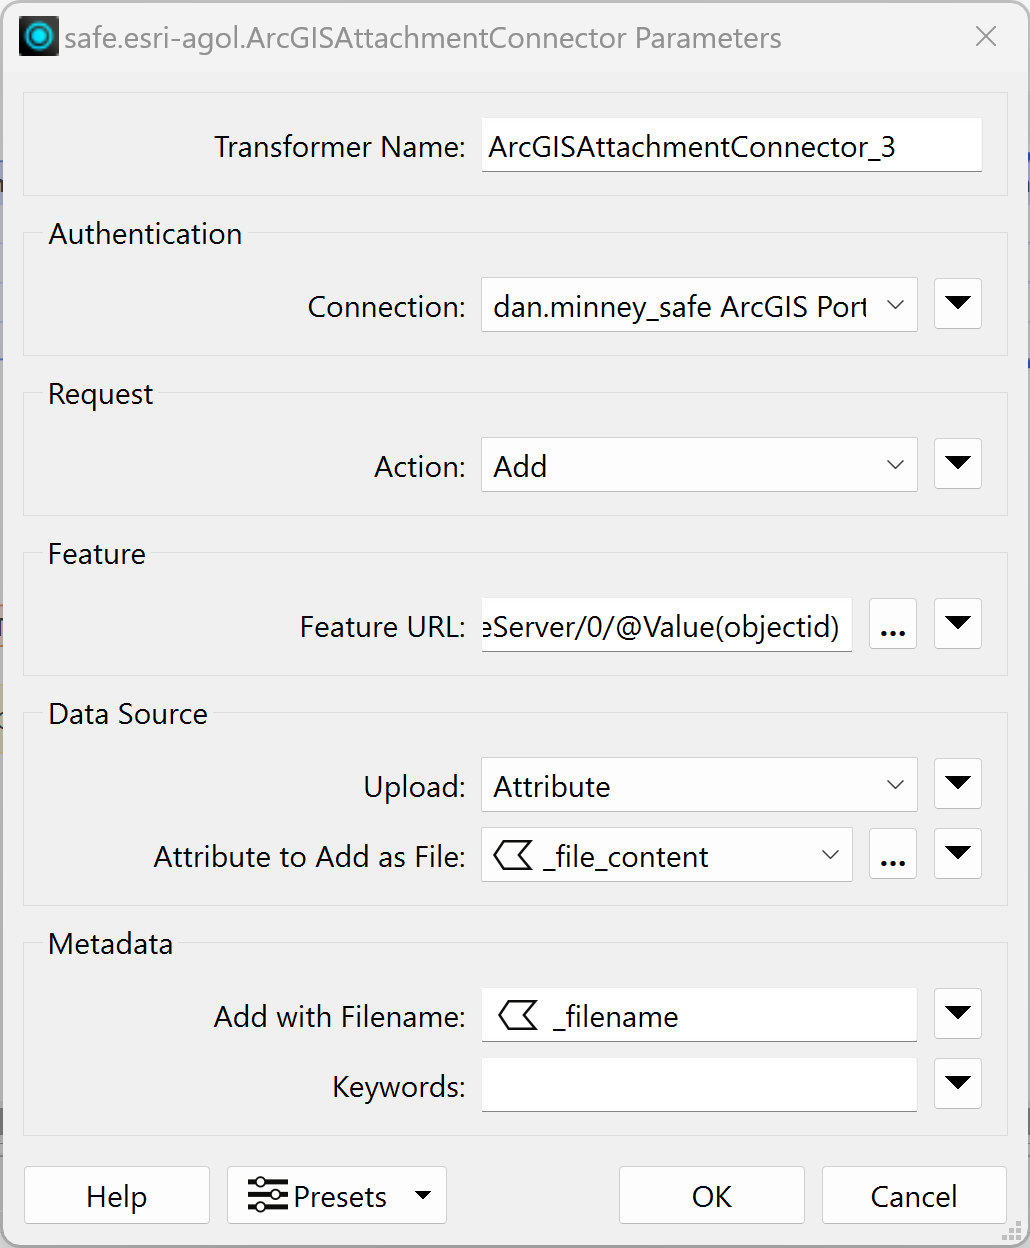The height and width of the screenshot is (1248, 1030).
Task: Click the Cancel button
Action: [914, 1195]
